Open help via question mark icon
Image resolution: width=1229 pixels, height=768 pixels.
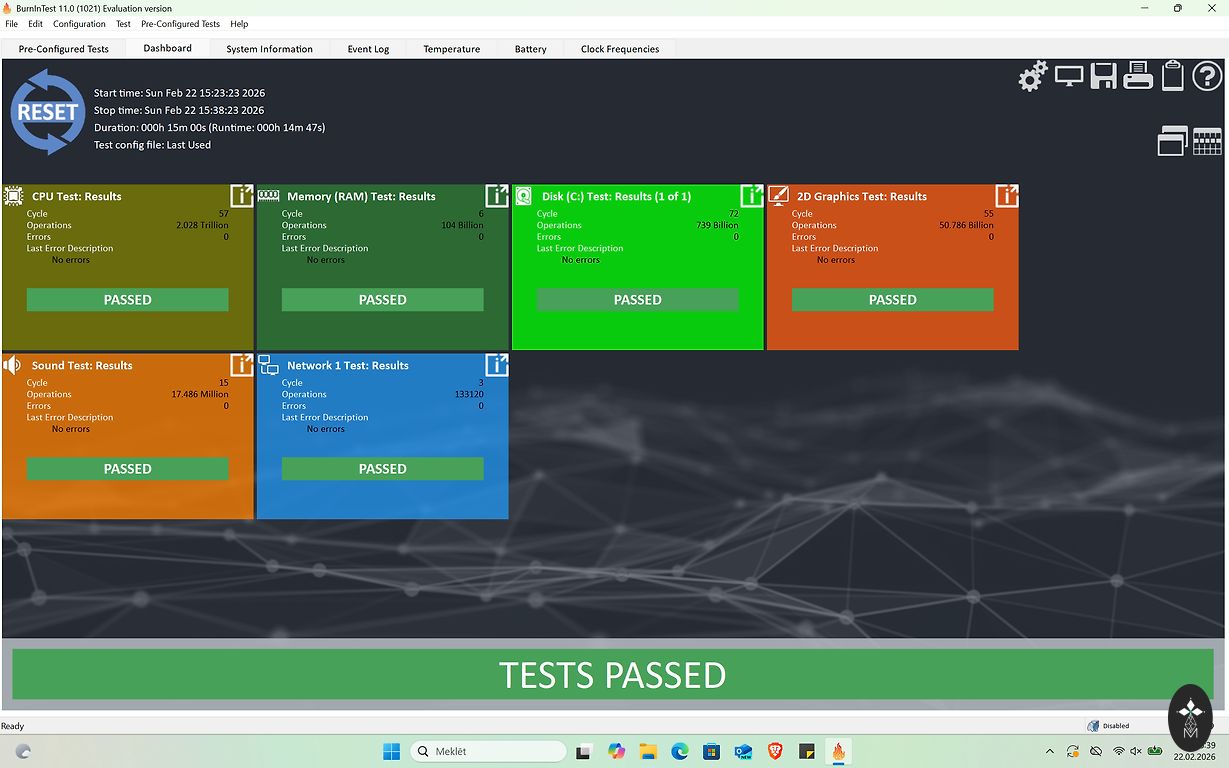1207,76
